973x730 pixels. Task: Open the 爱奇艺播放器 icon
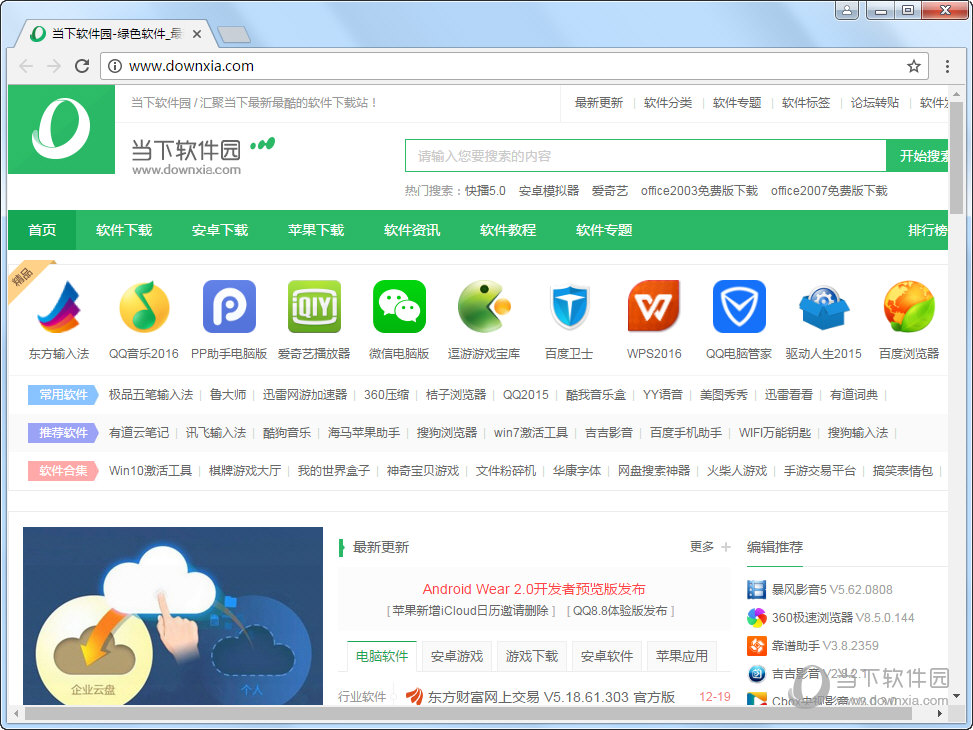coord(314,306)
